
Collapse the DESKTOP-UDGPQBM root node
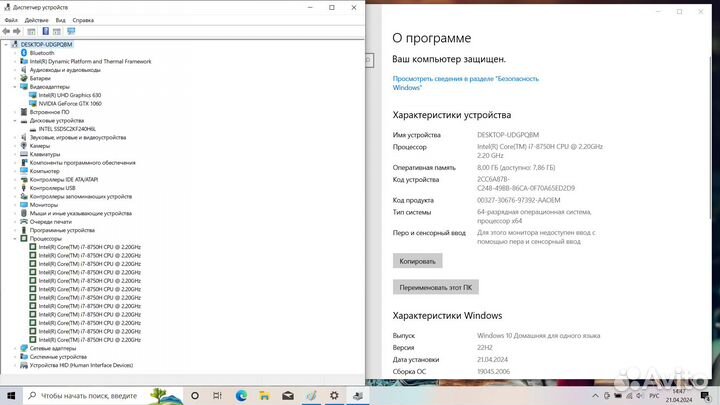point(6,45)
